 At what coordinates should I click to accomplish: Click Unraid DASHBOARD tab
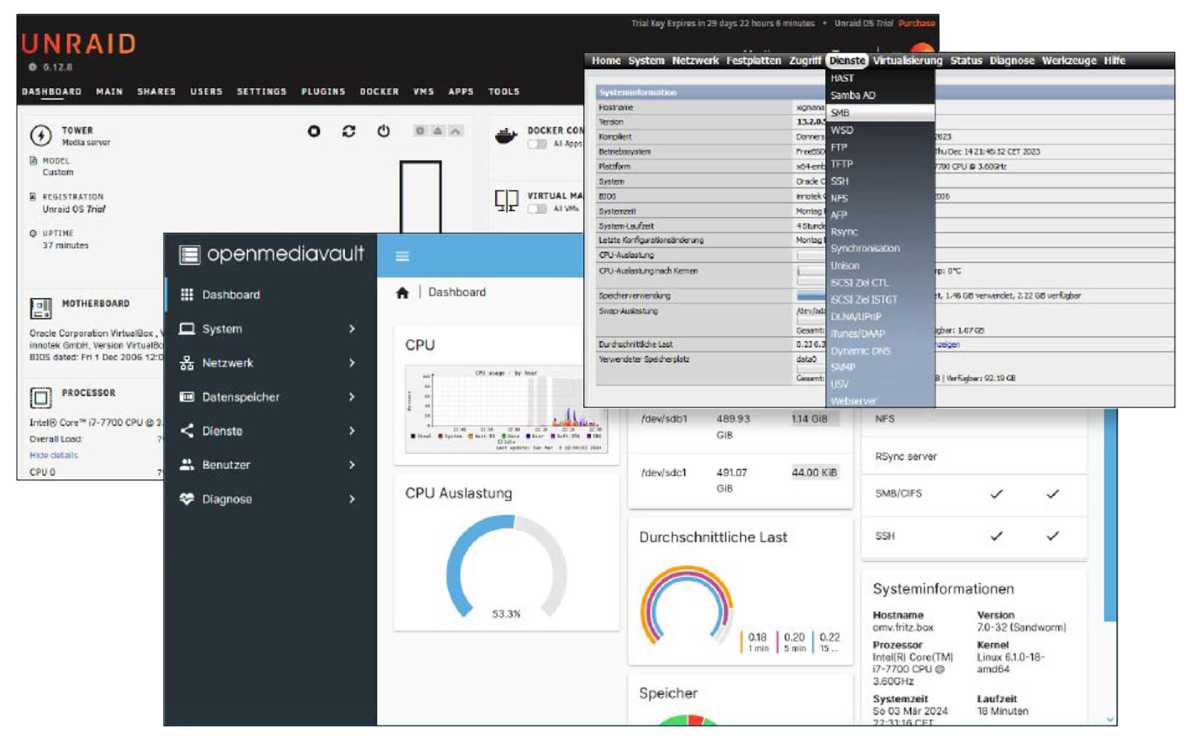click(52, 92)
